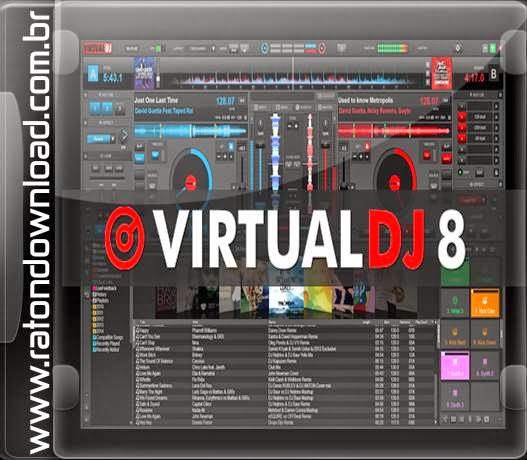527x460 pixels.
Task: Click the green master level meter
Action: coord(393,48)
